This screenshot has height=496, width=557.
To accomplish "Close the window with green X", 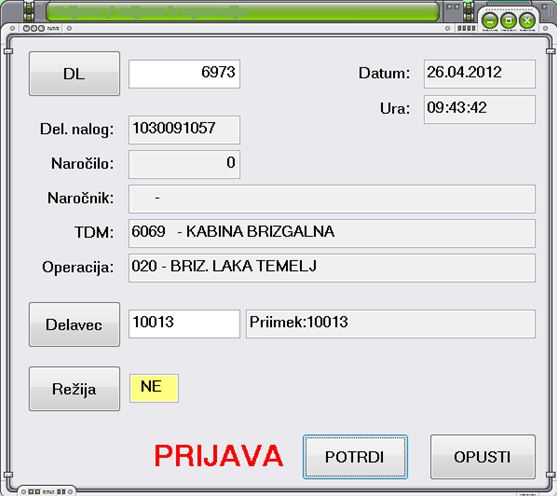I will 527,21.
